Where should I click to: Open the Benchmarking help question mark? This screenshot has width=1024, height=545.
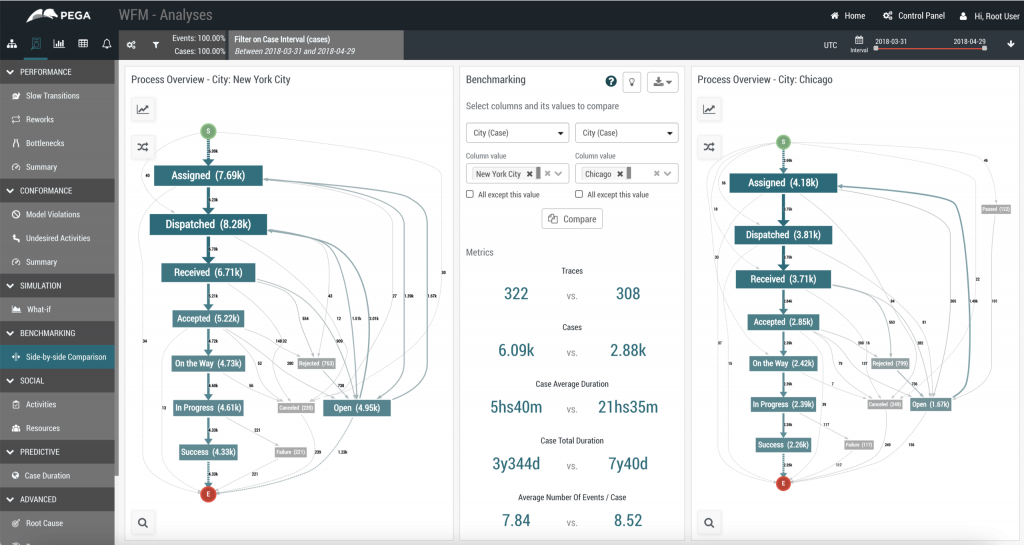[611, 81]
